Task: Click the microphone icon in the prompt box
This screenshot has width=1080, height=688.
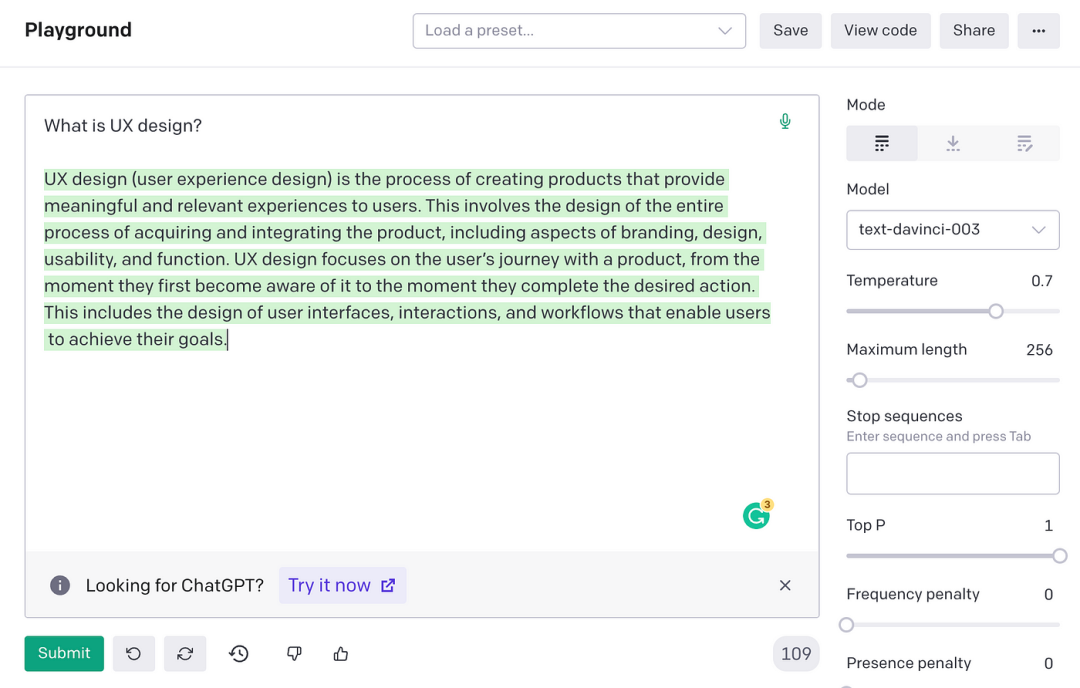Action: pos(785,122)
